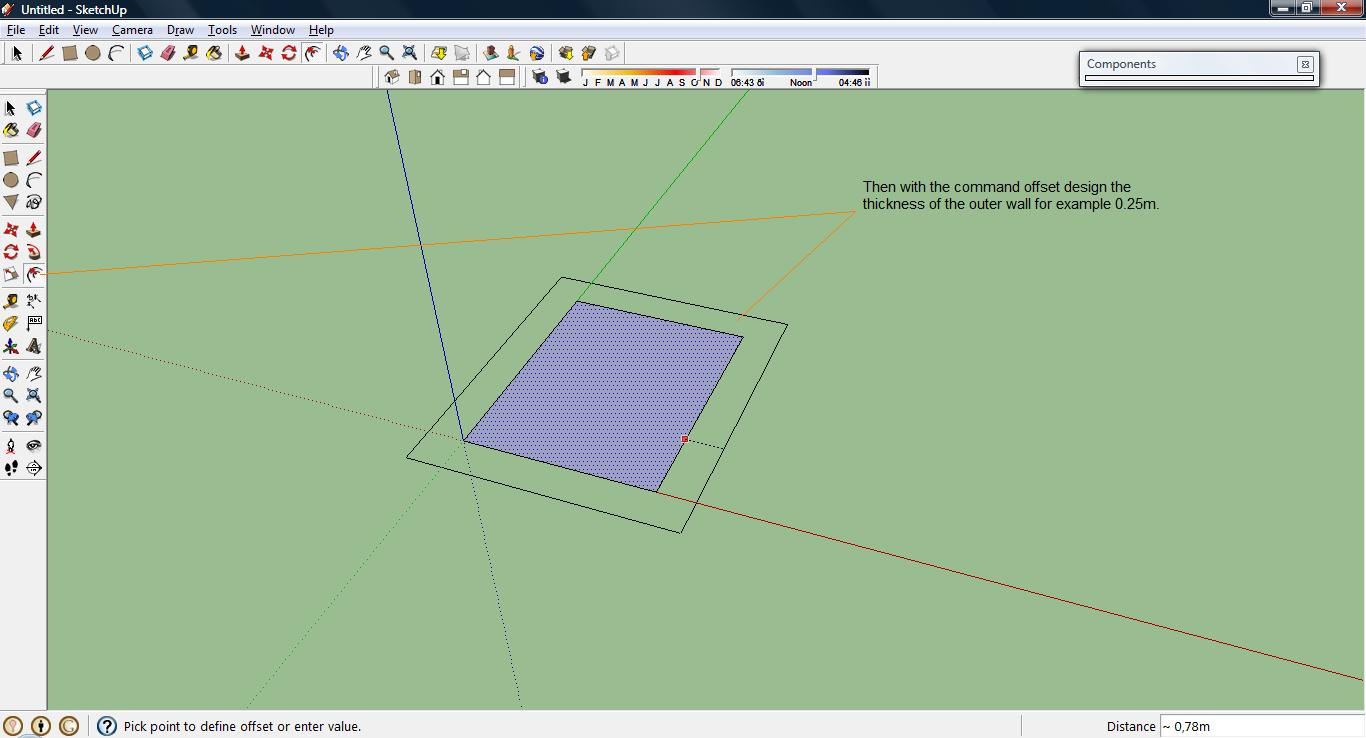Image resolution: width=1366 pixels, height=738 pixels.
Task: Switch to the Top view
Action: [414, 76]
